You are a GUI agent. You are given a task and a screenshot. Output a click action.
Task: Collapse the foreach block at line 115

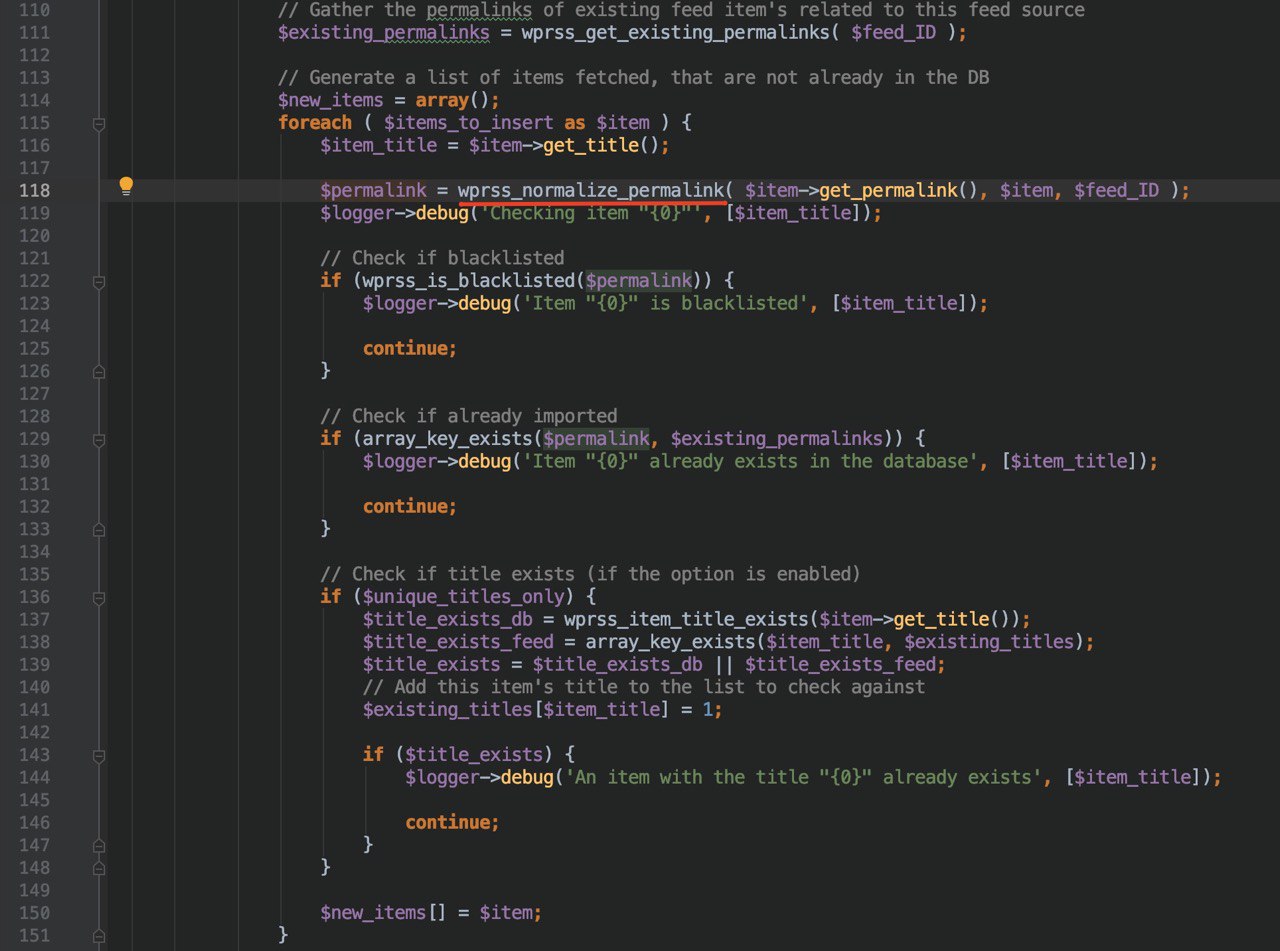tap(98, 123)
